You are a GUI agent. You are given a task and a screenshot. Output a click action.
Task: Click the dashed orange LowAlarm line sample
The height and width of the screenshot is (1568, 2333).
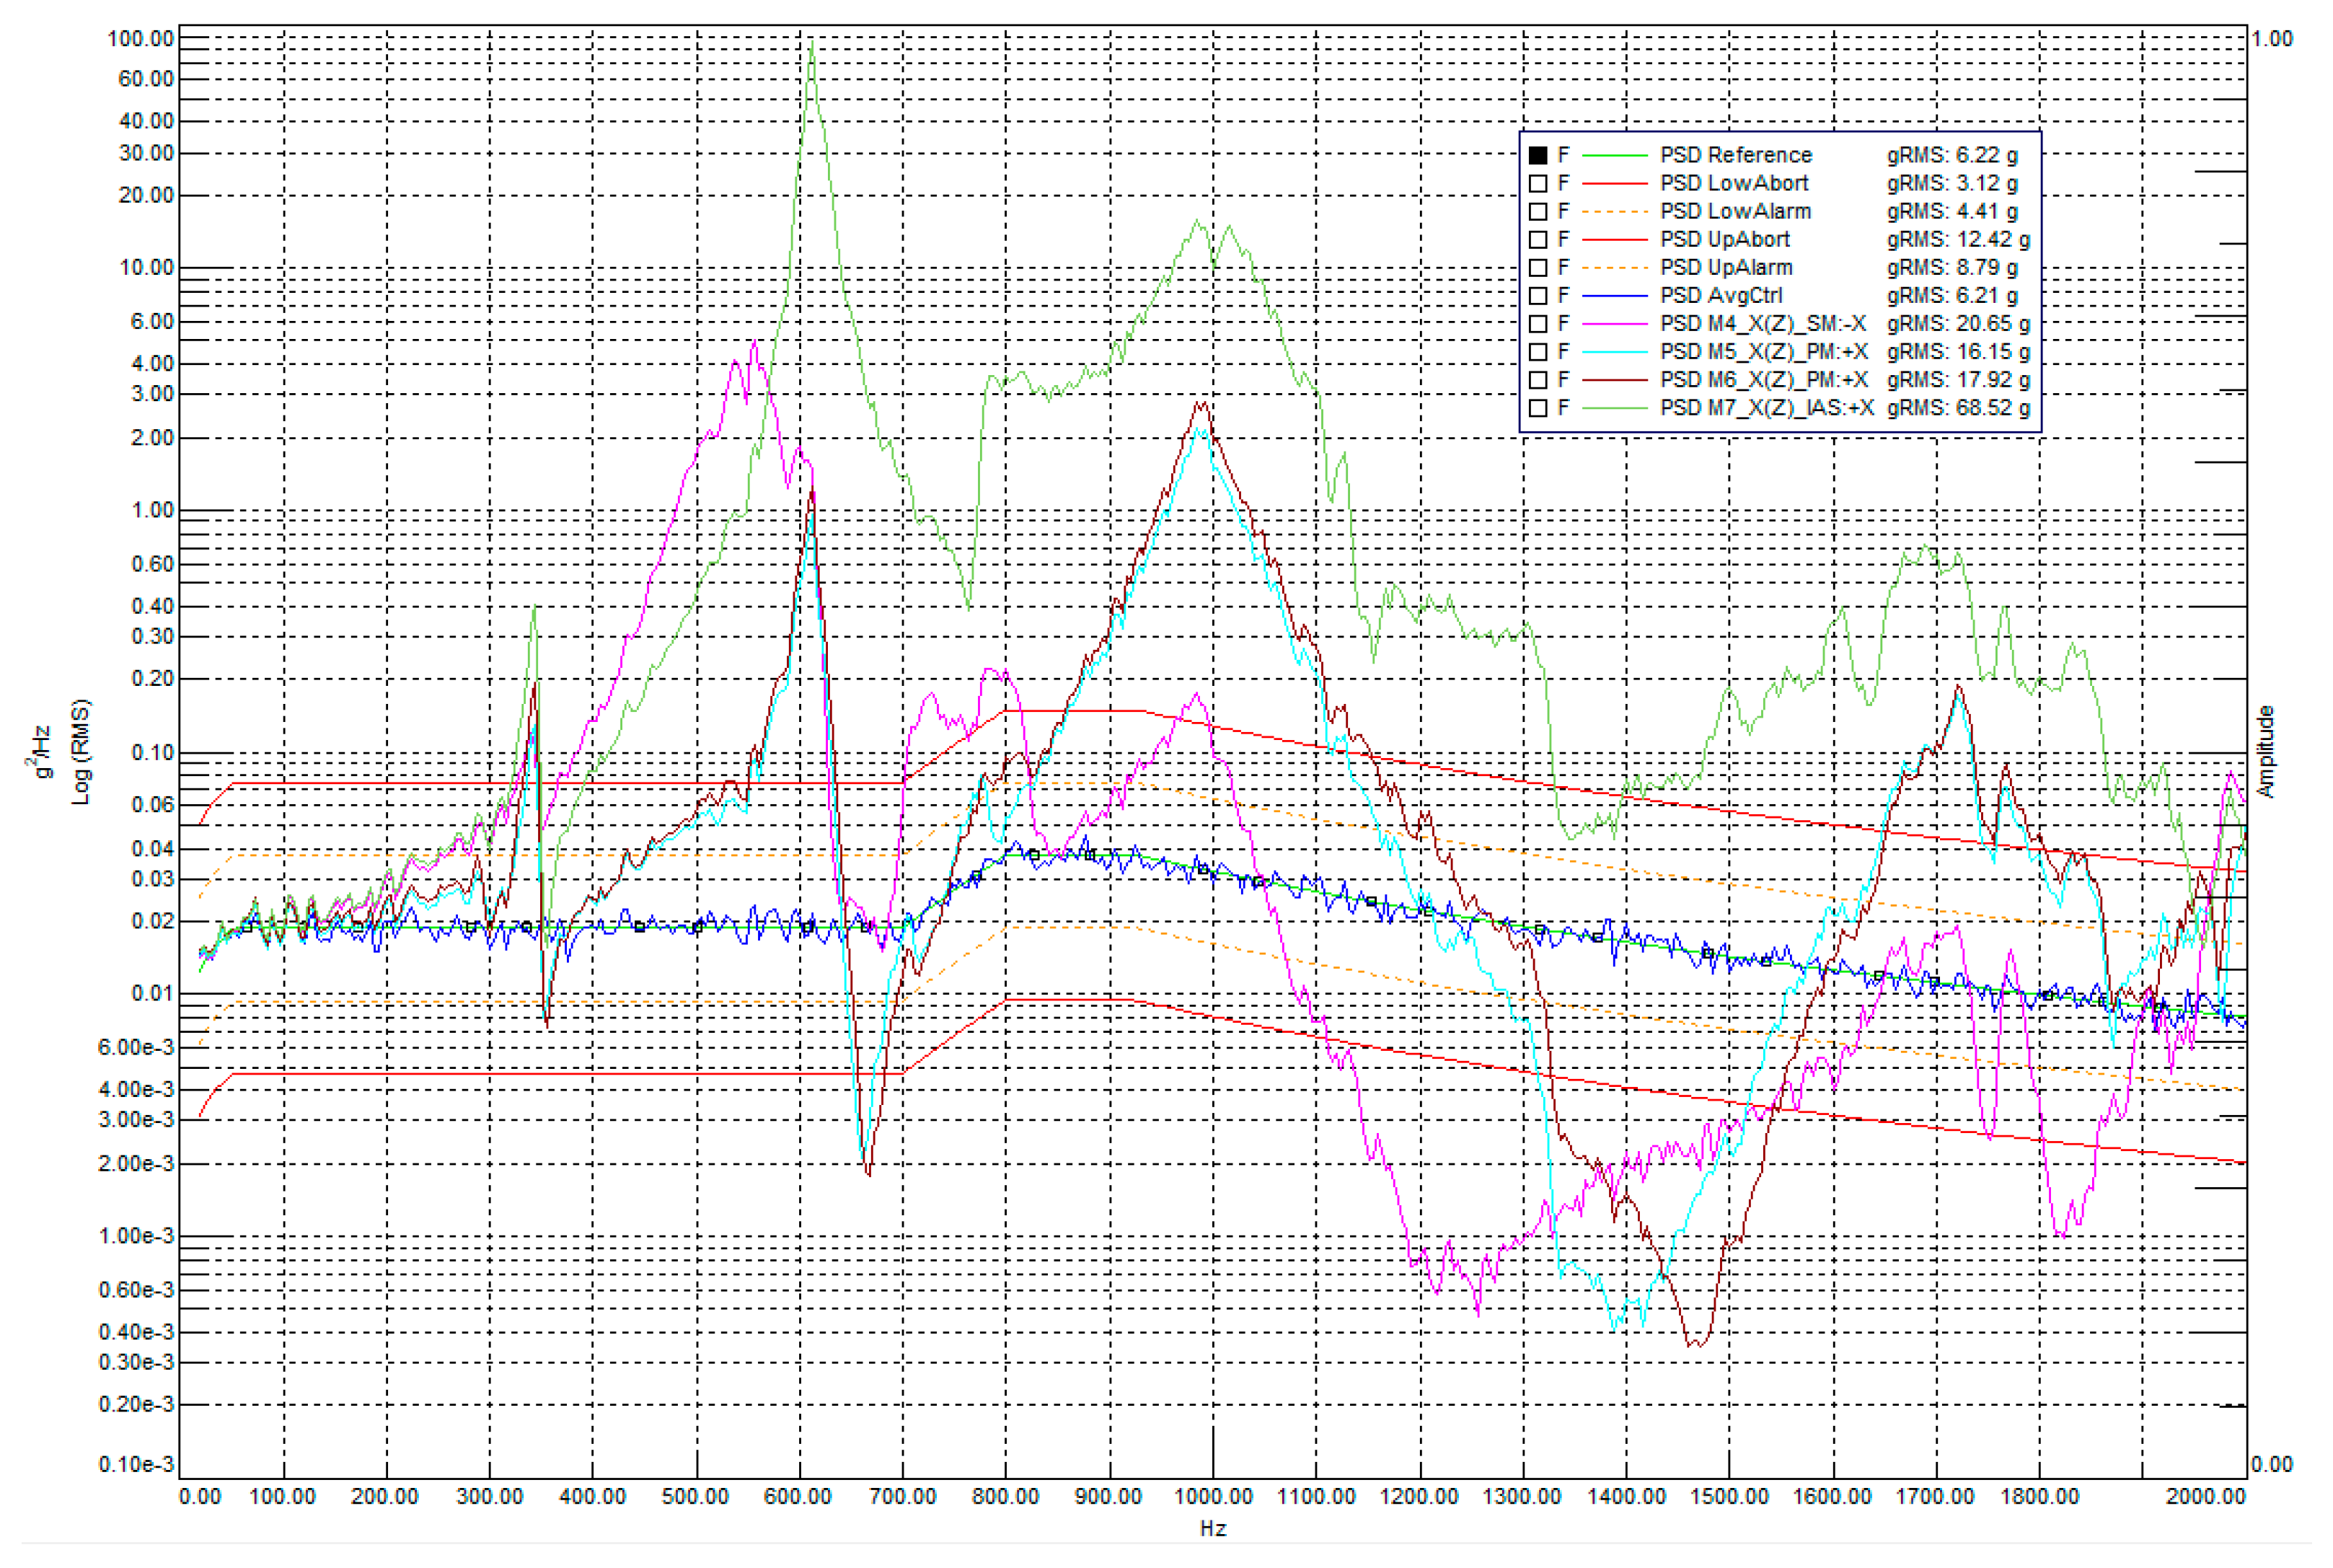(x=1613, y=211)
